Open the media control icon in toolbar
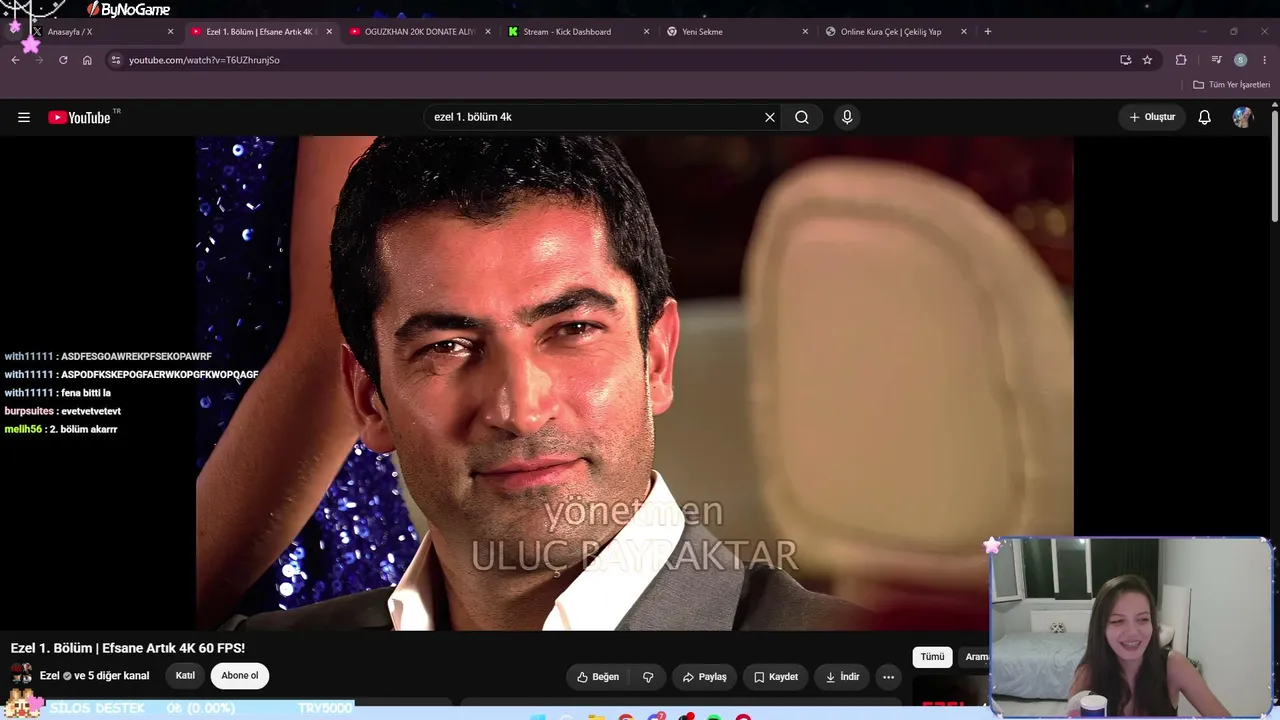Image resolution: width=1280 pixels, height=720 pixels. pyautogui.click(x=1216, y=60)
